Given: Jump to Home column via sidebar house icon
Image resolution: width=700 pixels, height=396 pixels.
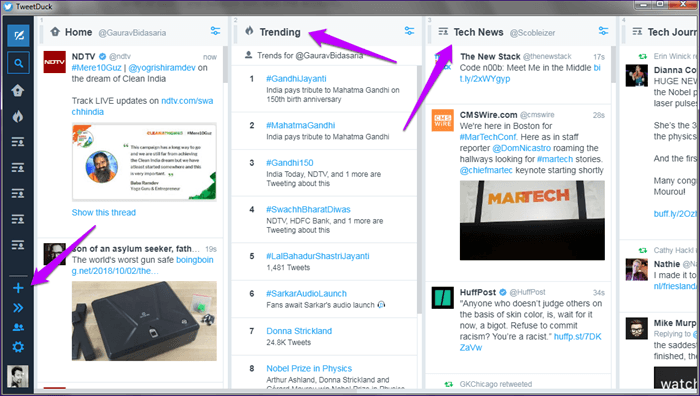Looking at the screenshot, I should (x=18, y=90).
